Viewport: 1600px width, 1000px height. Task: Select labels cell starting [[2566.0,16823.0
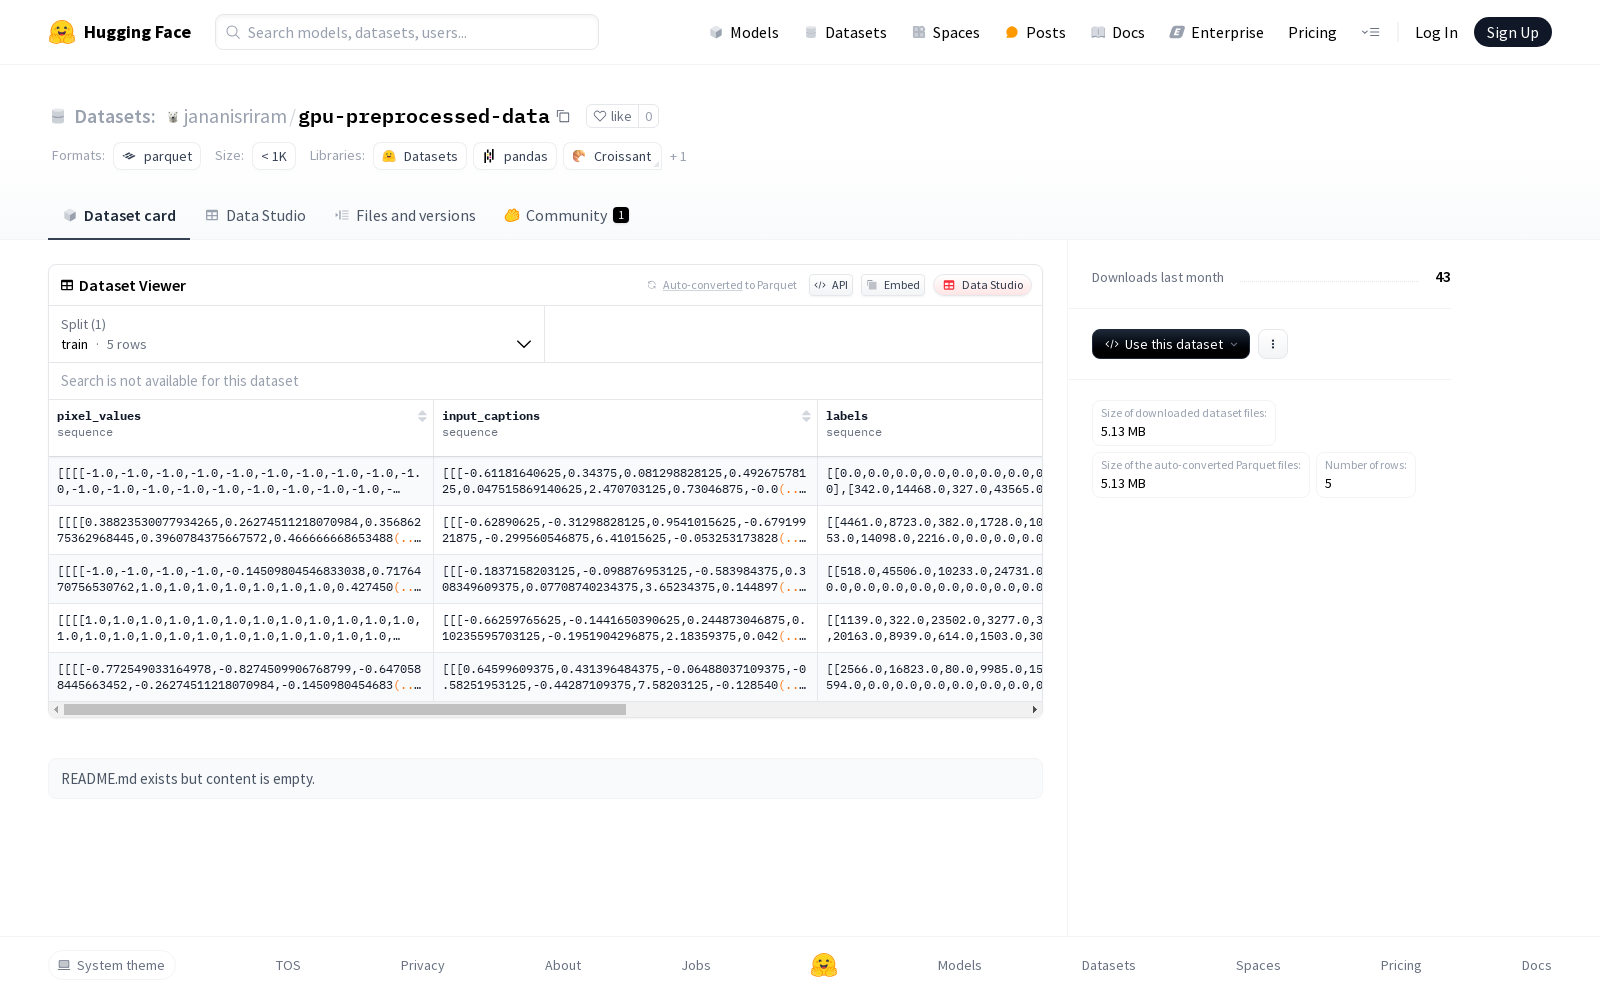(930, 677)
